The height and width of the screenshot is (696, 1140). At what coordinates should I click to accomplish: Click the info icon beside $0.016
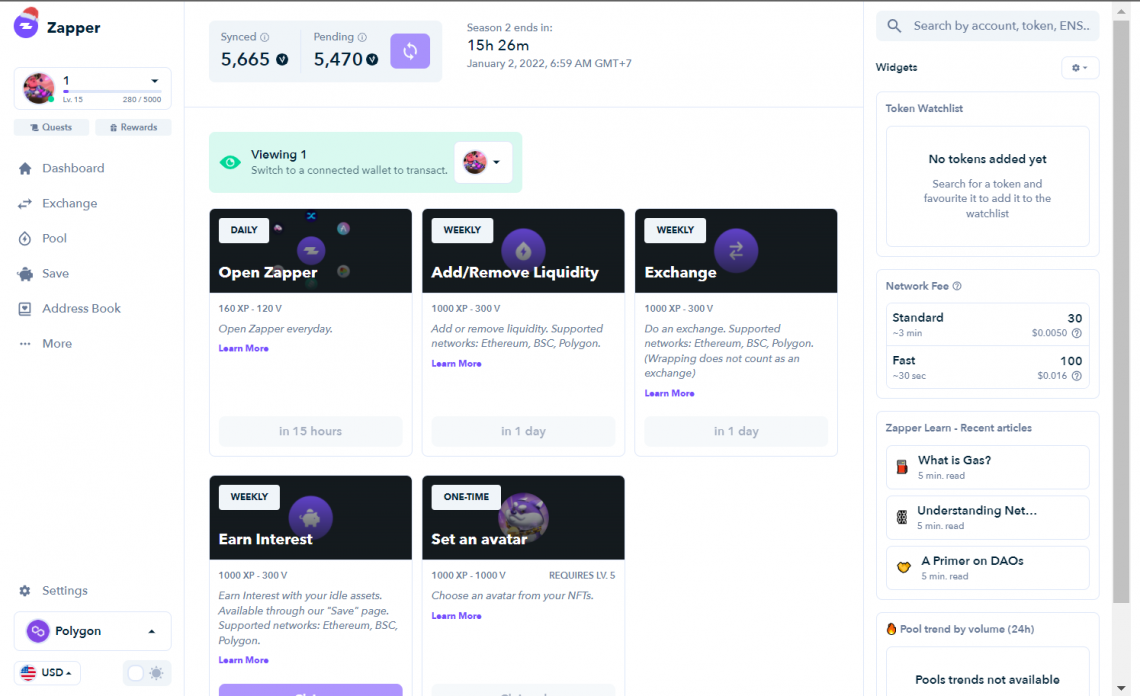click(x=1077, y=376)
